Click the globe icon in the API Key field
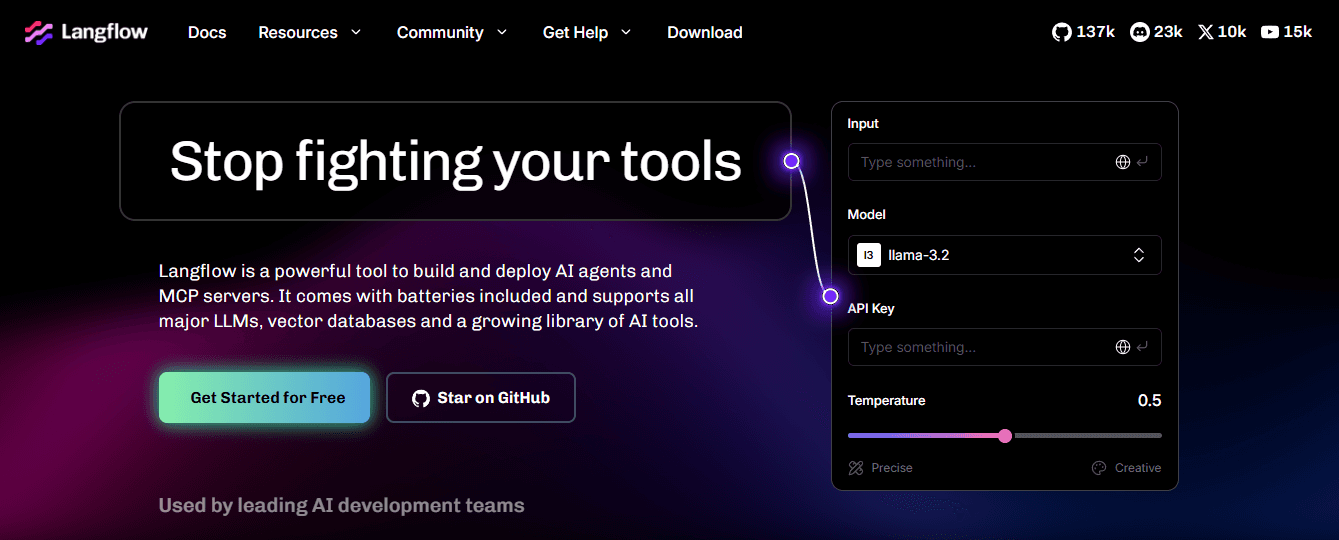 tap(1123, 347)
